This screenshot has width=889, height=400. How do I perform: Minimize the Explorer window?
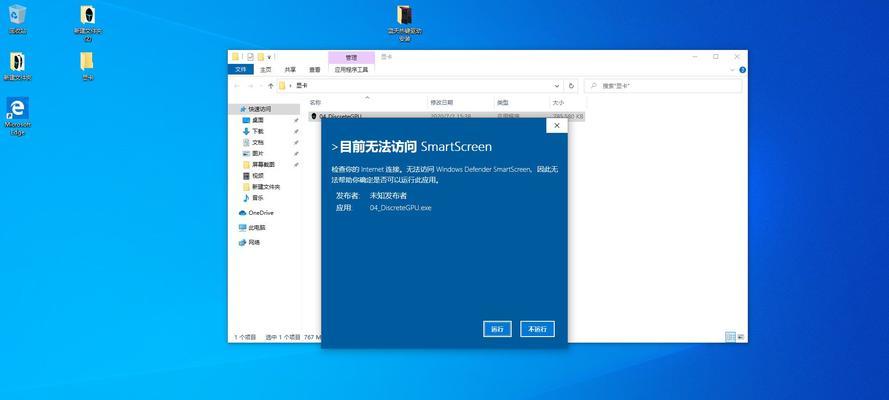(x=695, y=57)
